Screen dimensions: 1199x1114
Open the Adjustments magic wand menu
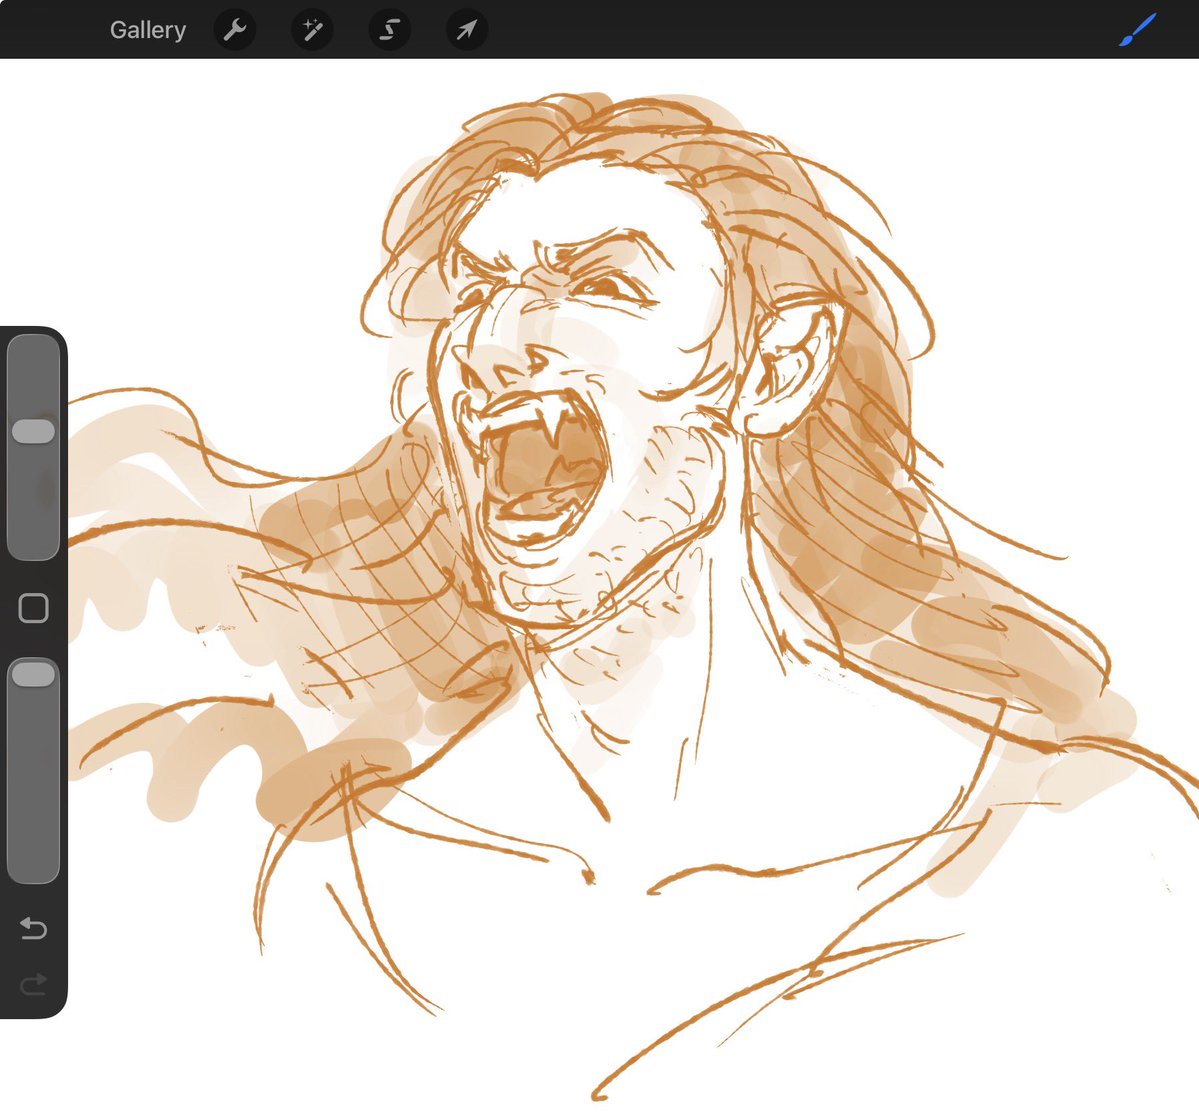pos(312,30)
